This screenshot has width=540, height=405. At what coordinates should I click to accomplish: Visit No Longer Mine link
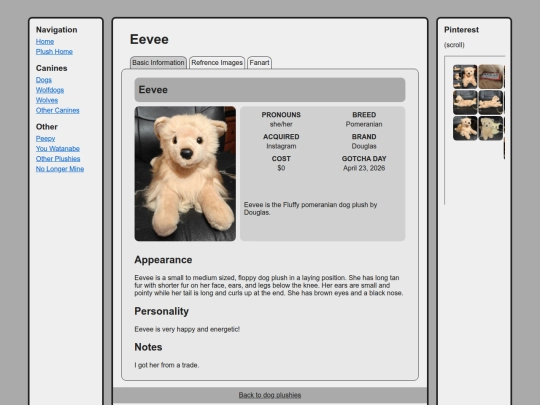(60, 169)
